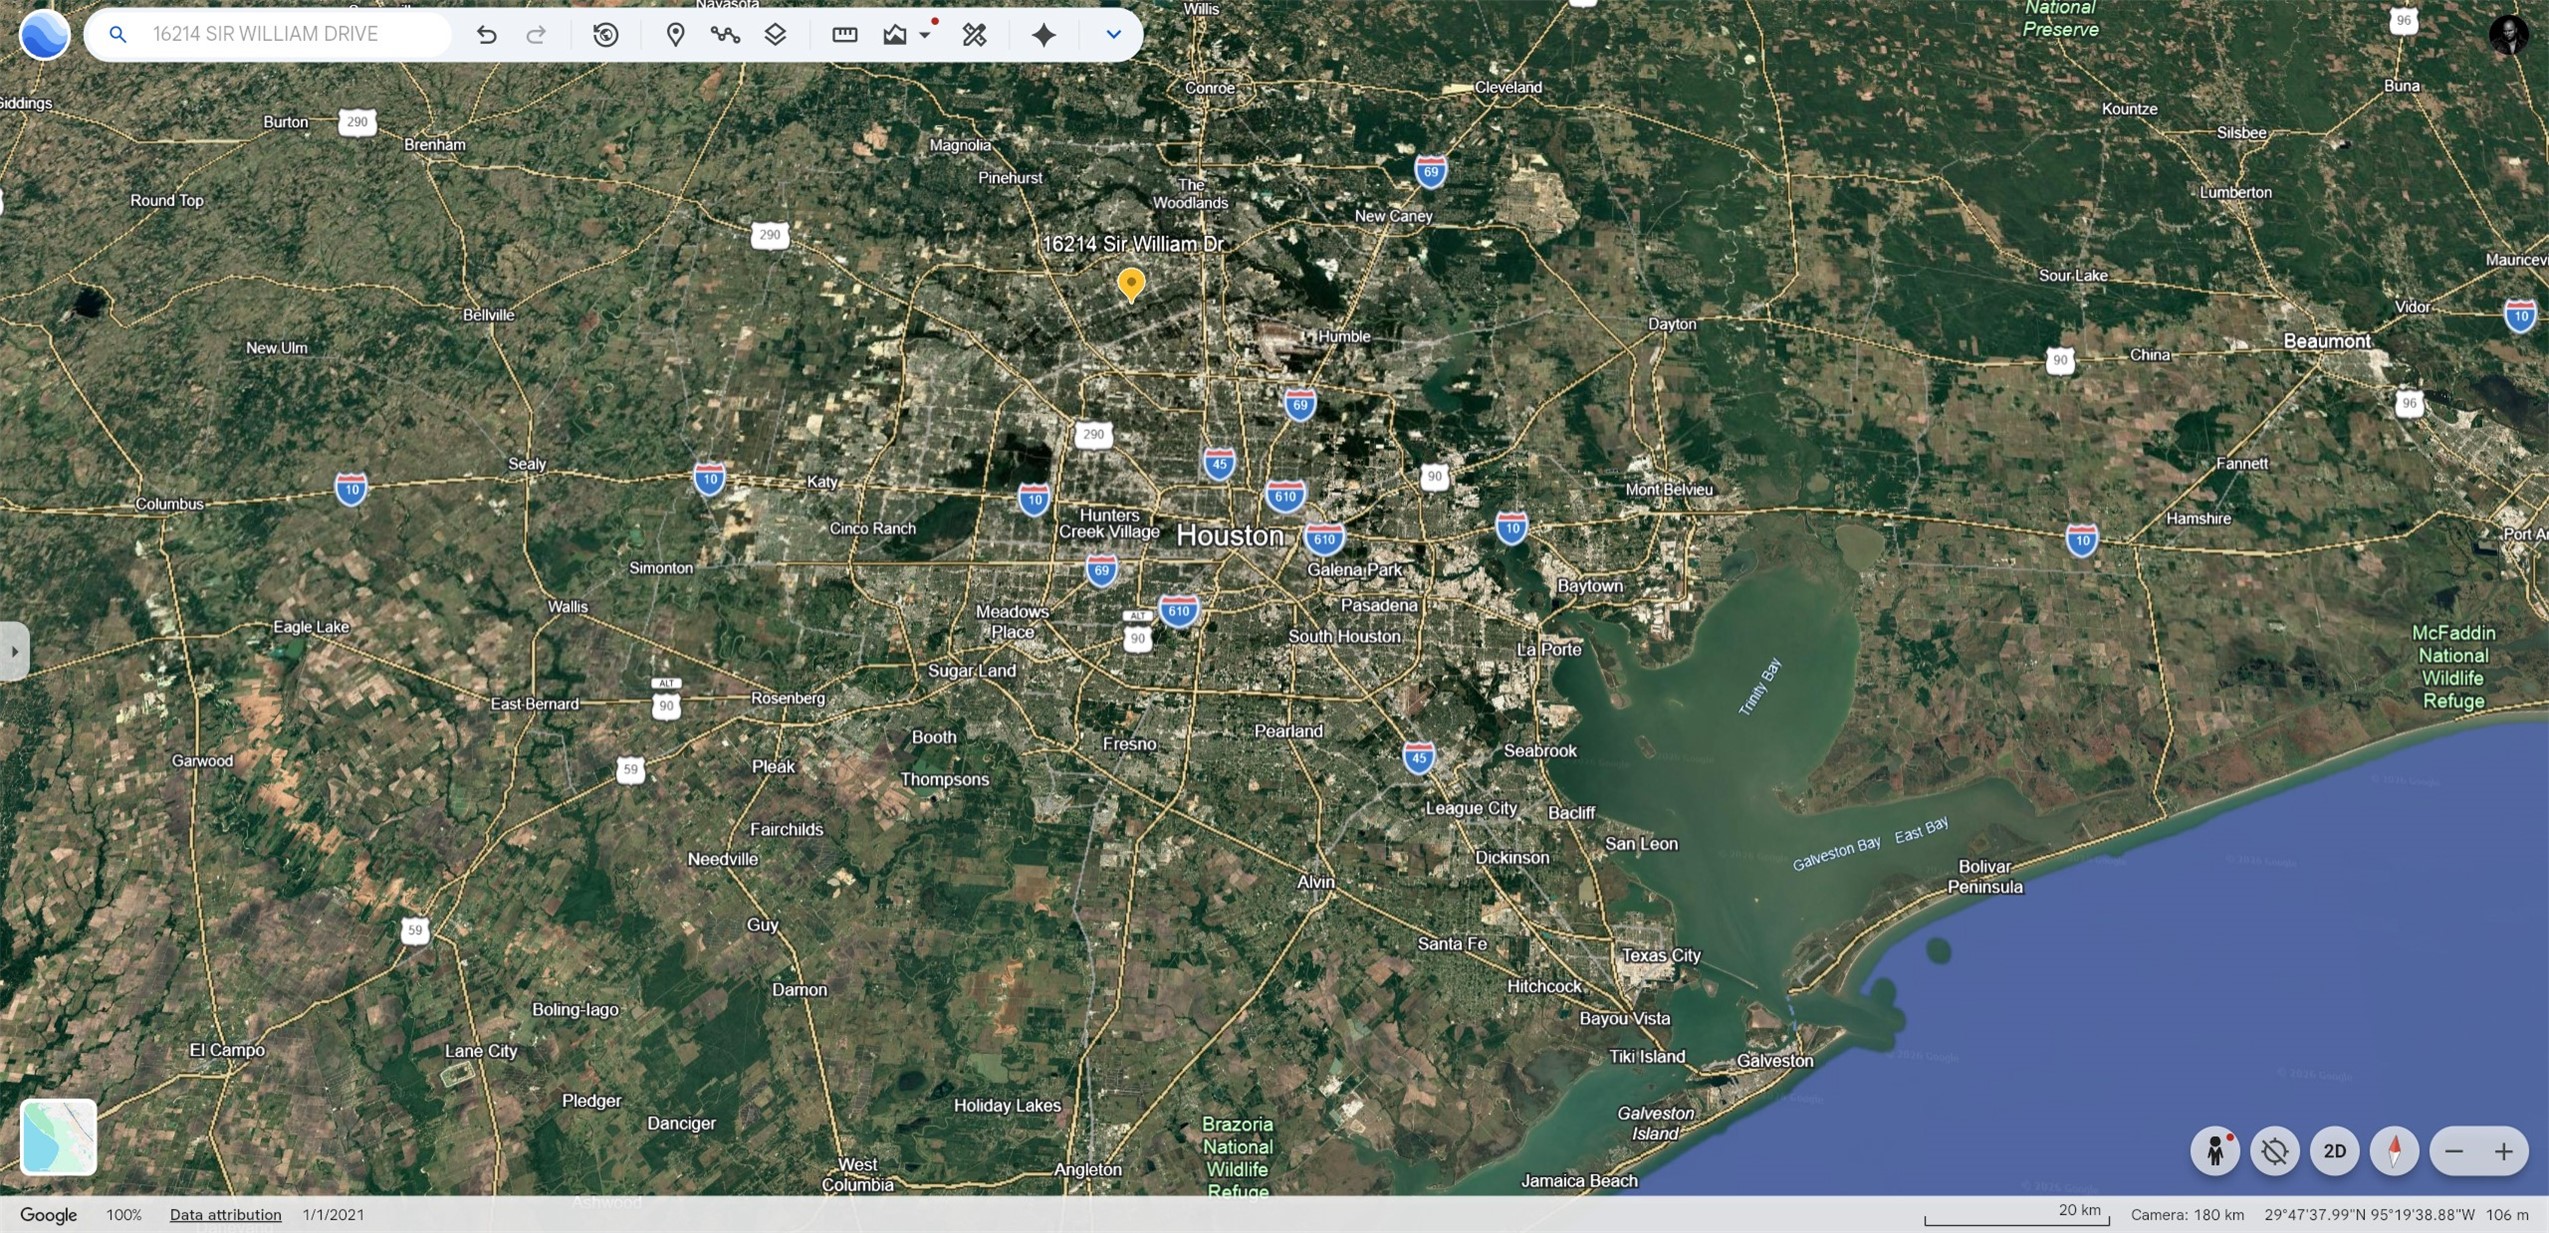Zoom out with the minus button
This screenshot has width=2549, height=1233.
pyautogui.click(x=2454, y=1151)
